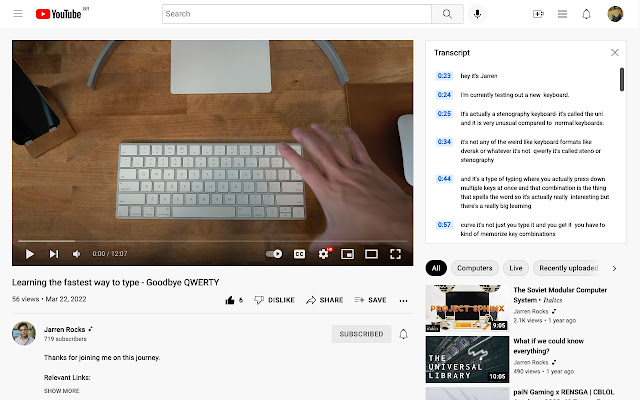Image resolution: width=640 pixels, height=400 pixels.
Task: Show more filter chips with arrow
Action: [614, 269]
